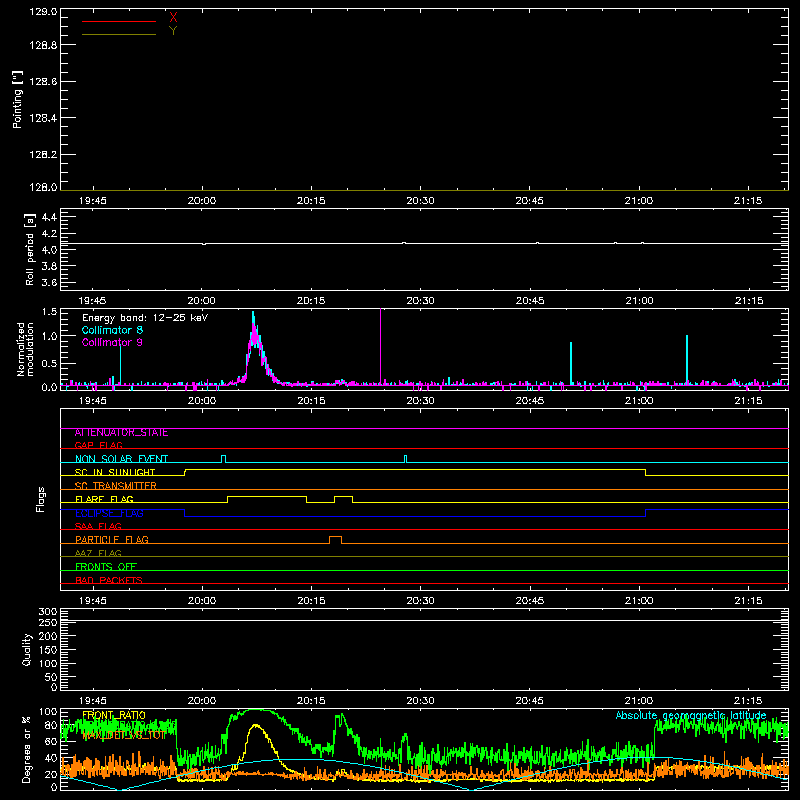Click the second NON_SOLAR_EVENT pulse near 20:28
The width and height of the screenshot is (800, 800).
coord(406,459)
